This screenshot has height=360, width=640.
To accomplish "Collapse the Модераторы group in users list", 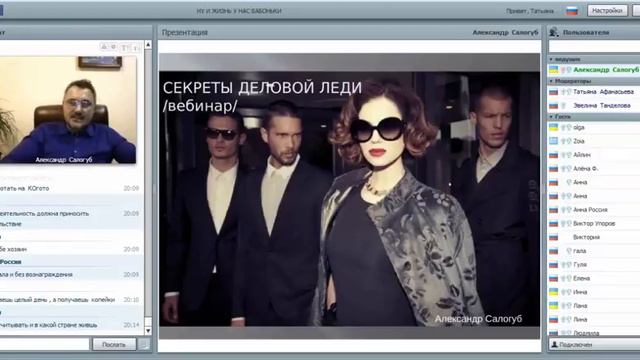I will coord(551,81).
